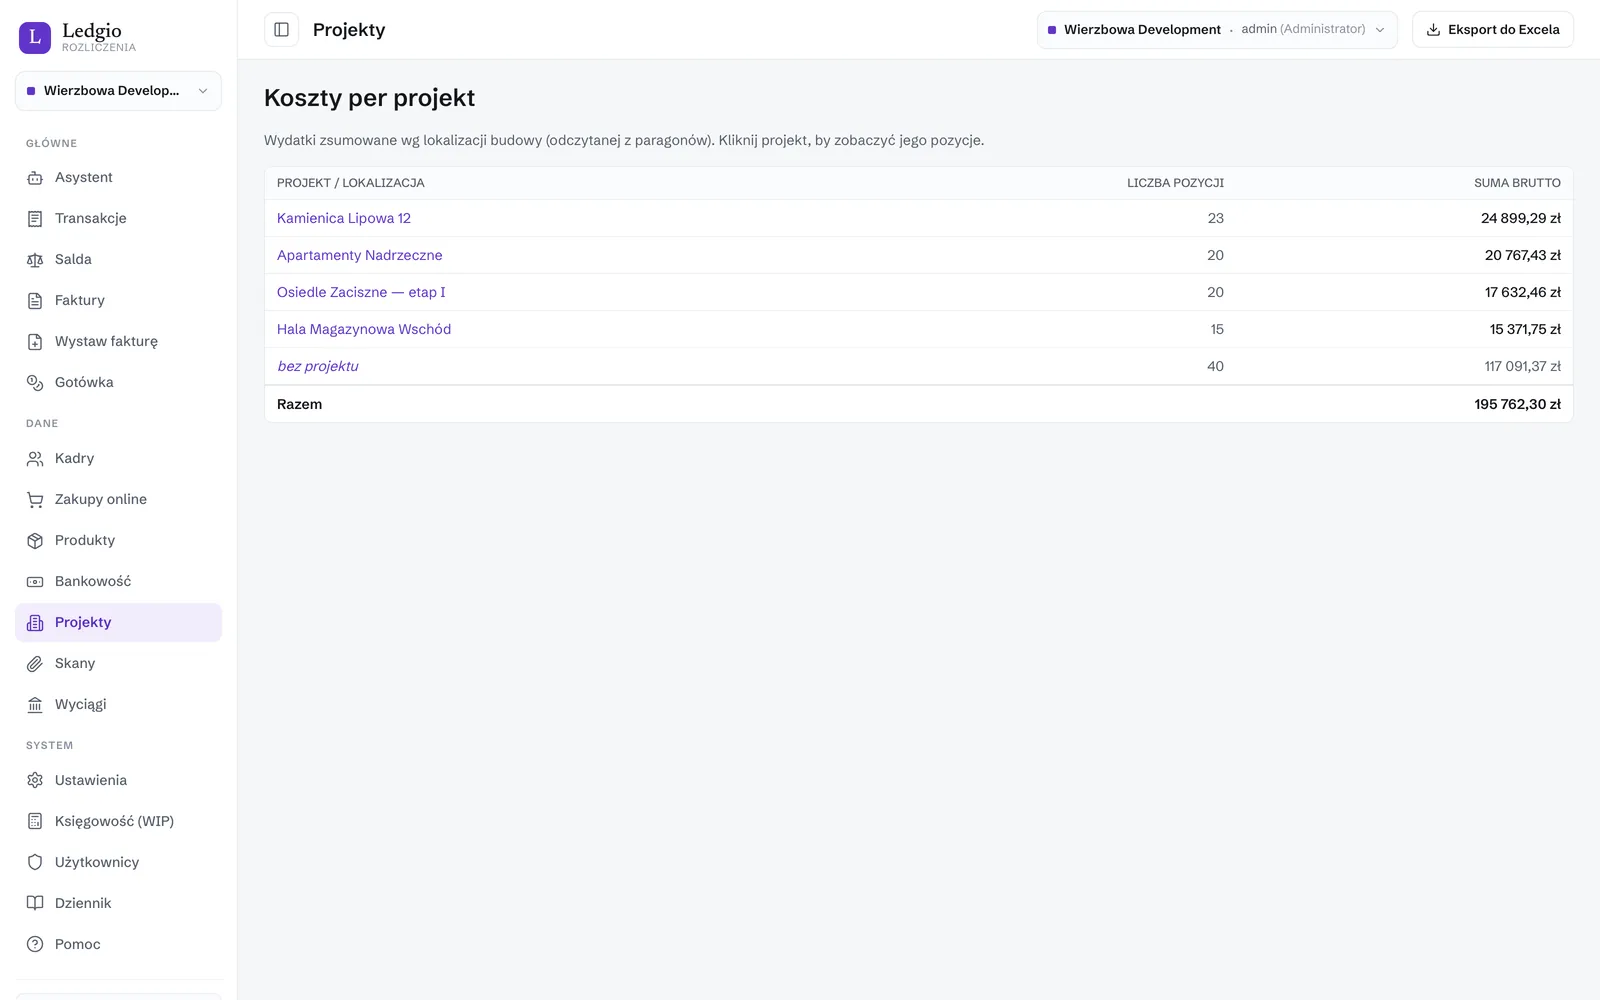Open the Kamienica Lipowa 12 project link

click(x=344, y=219)
